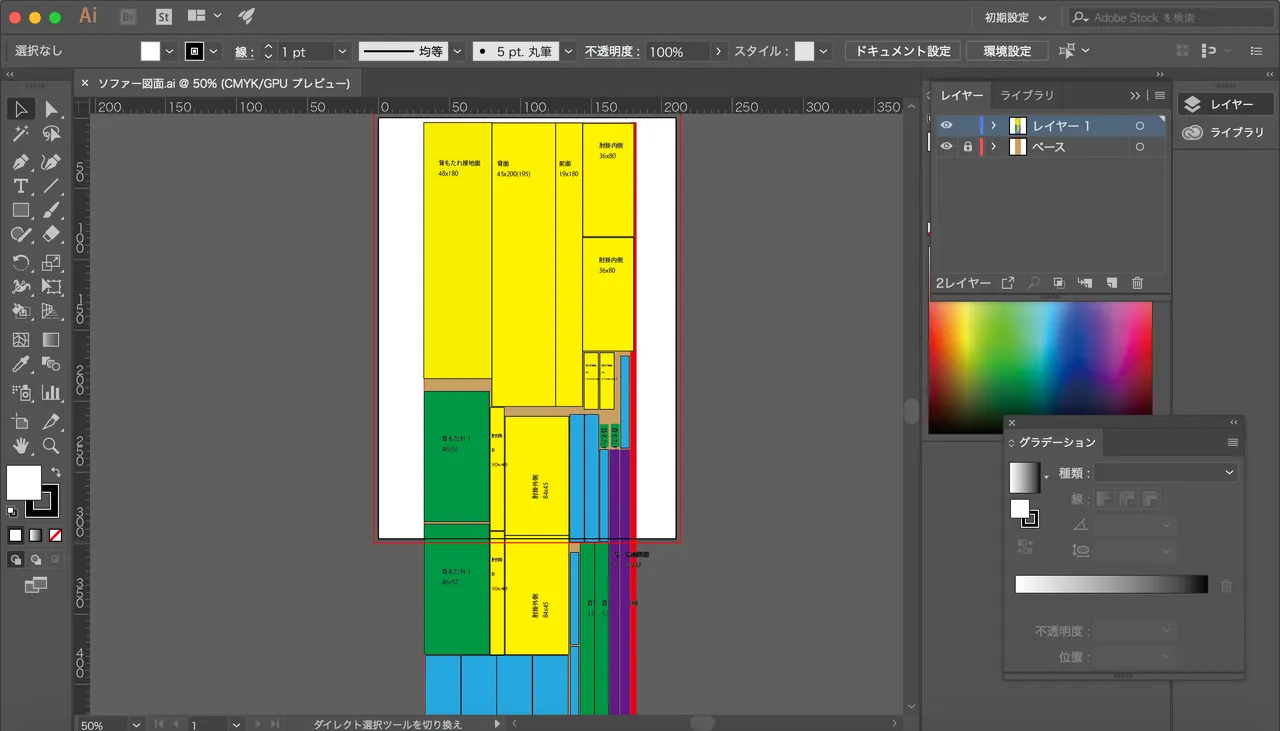Screen dimensions: 1280x731
Task: Click the 100% opacity input field
Action: [x=678, y=51]
